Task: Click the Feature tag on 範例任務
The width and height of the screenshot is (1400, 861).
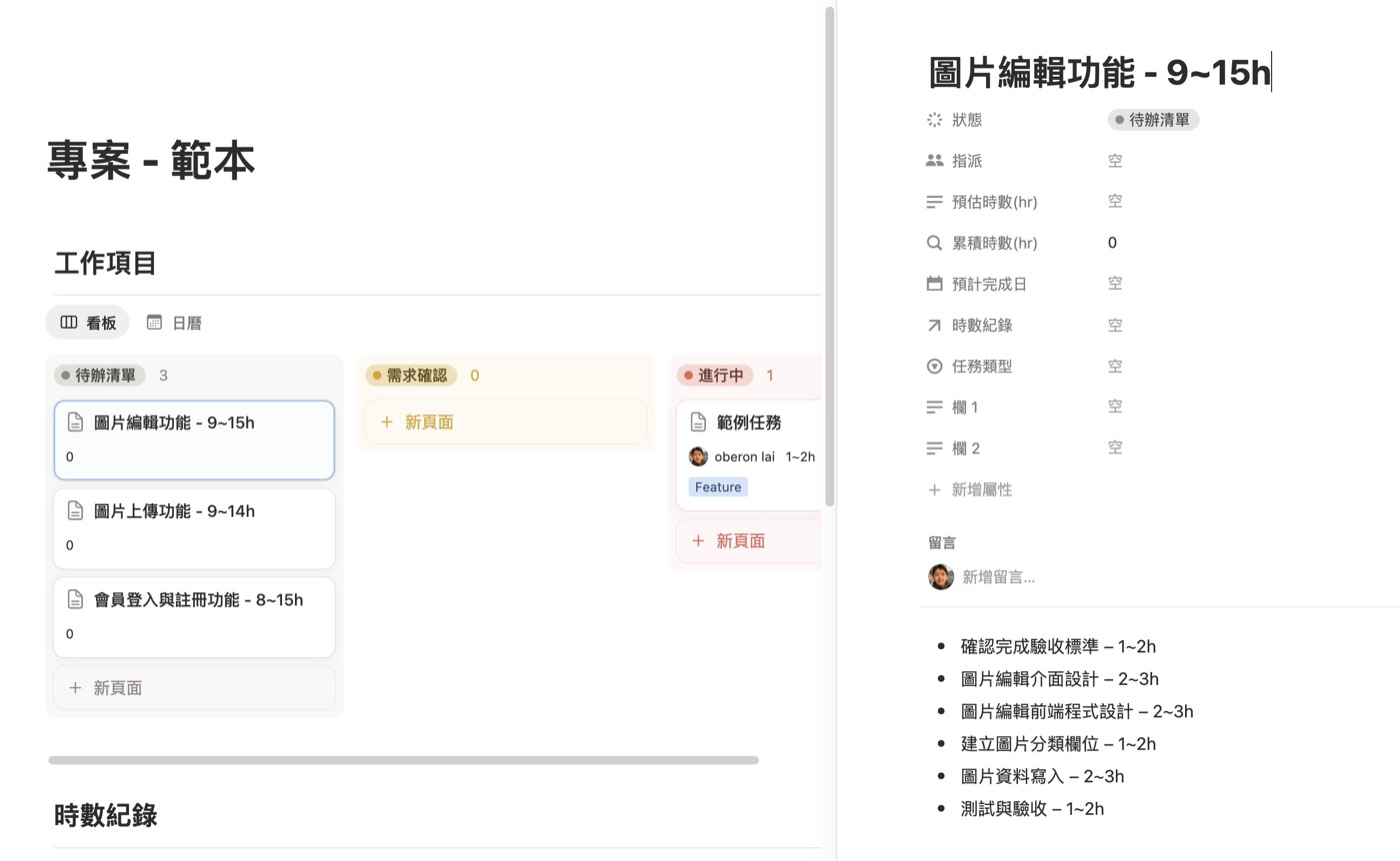Action: tap(718, 487)
